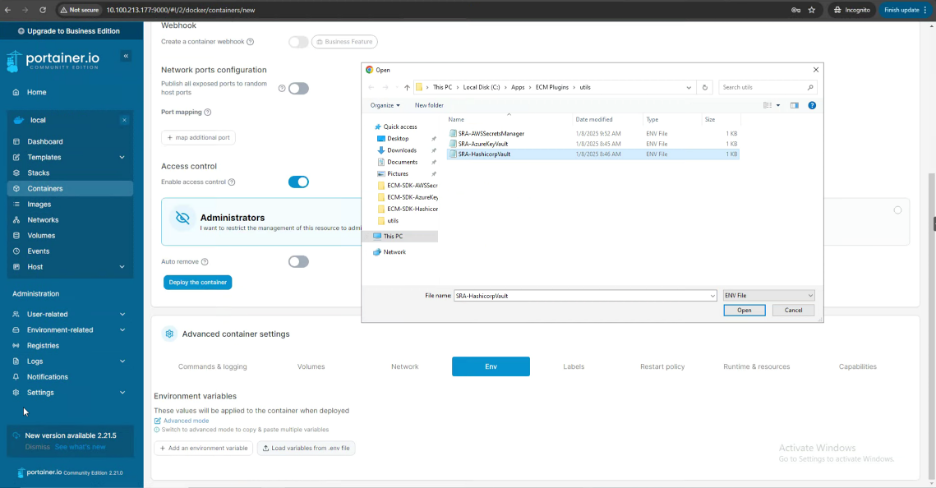Collapse the Portainer sidebar
Viewport: 936px width, 488px height.
pos(126,56)
